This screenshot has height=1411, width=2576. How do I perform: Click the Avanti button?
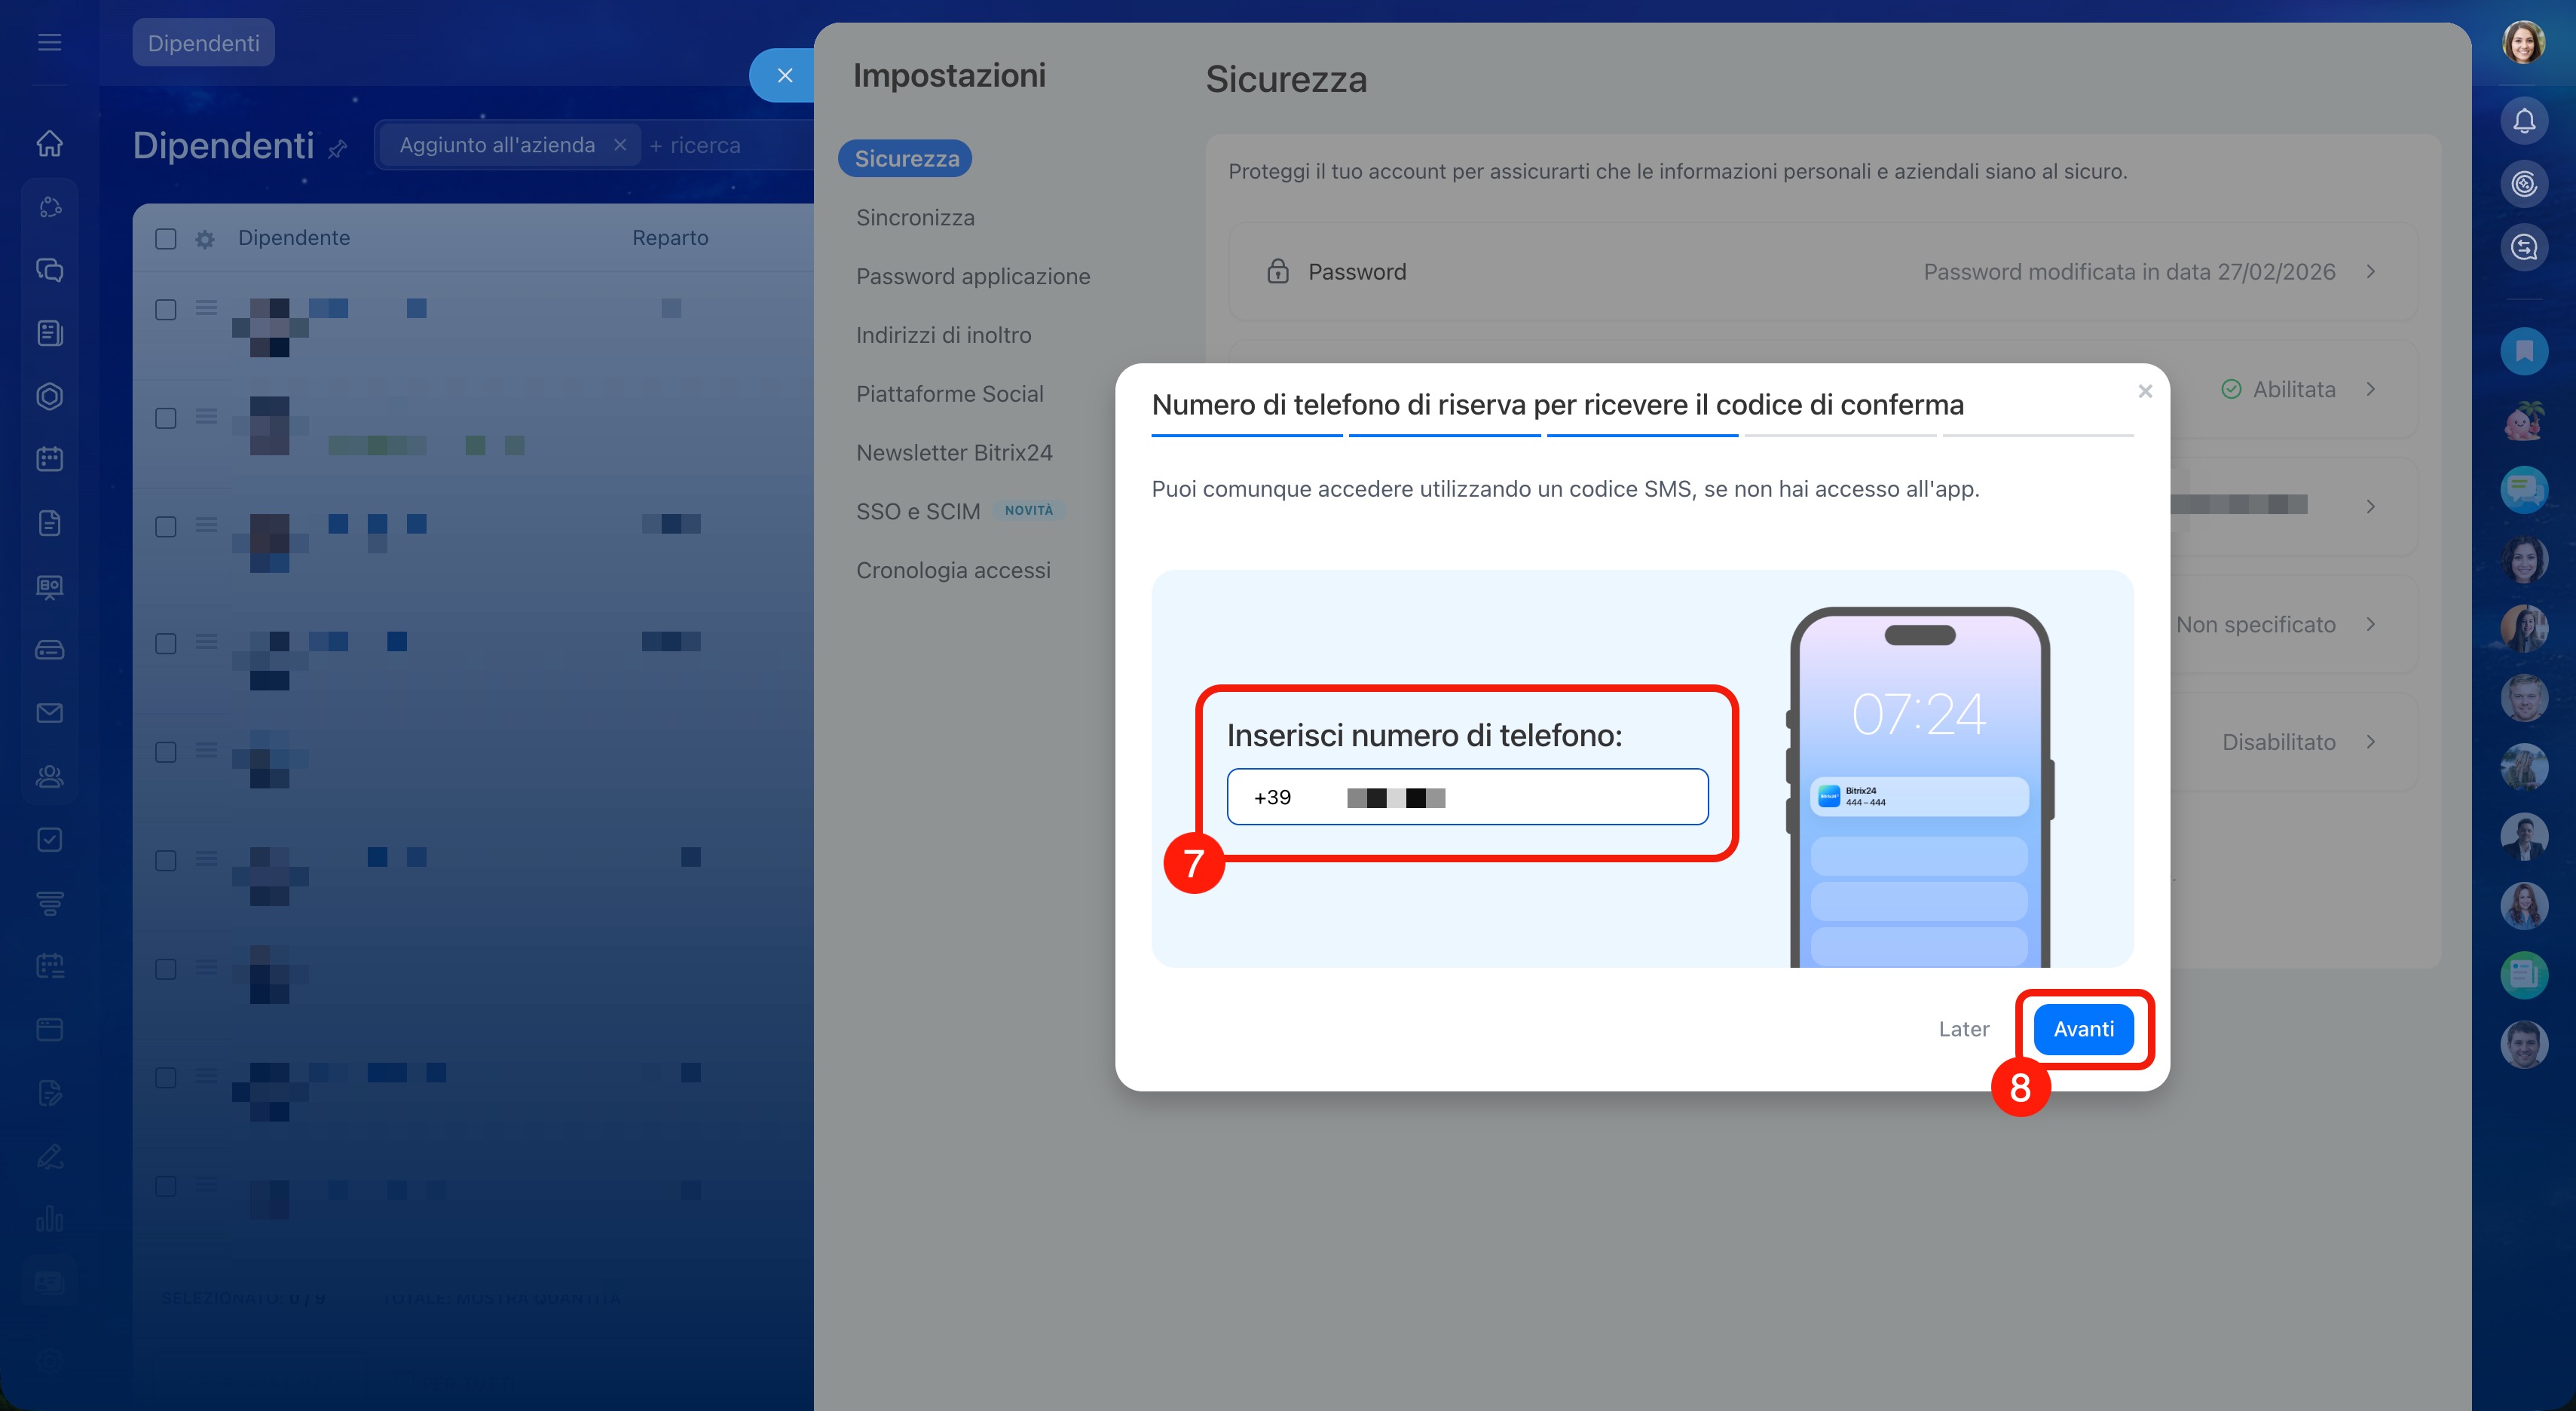tap(2083, 1029)
